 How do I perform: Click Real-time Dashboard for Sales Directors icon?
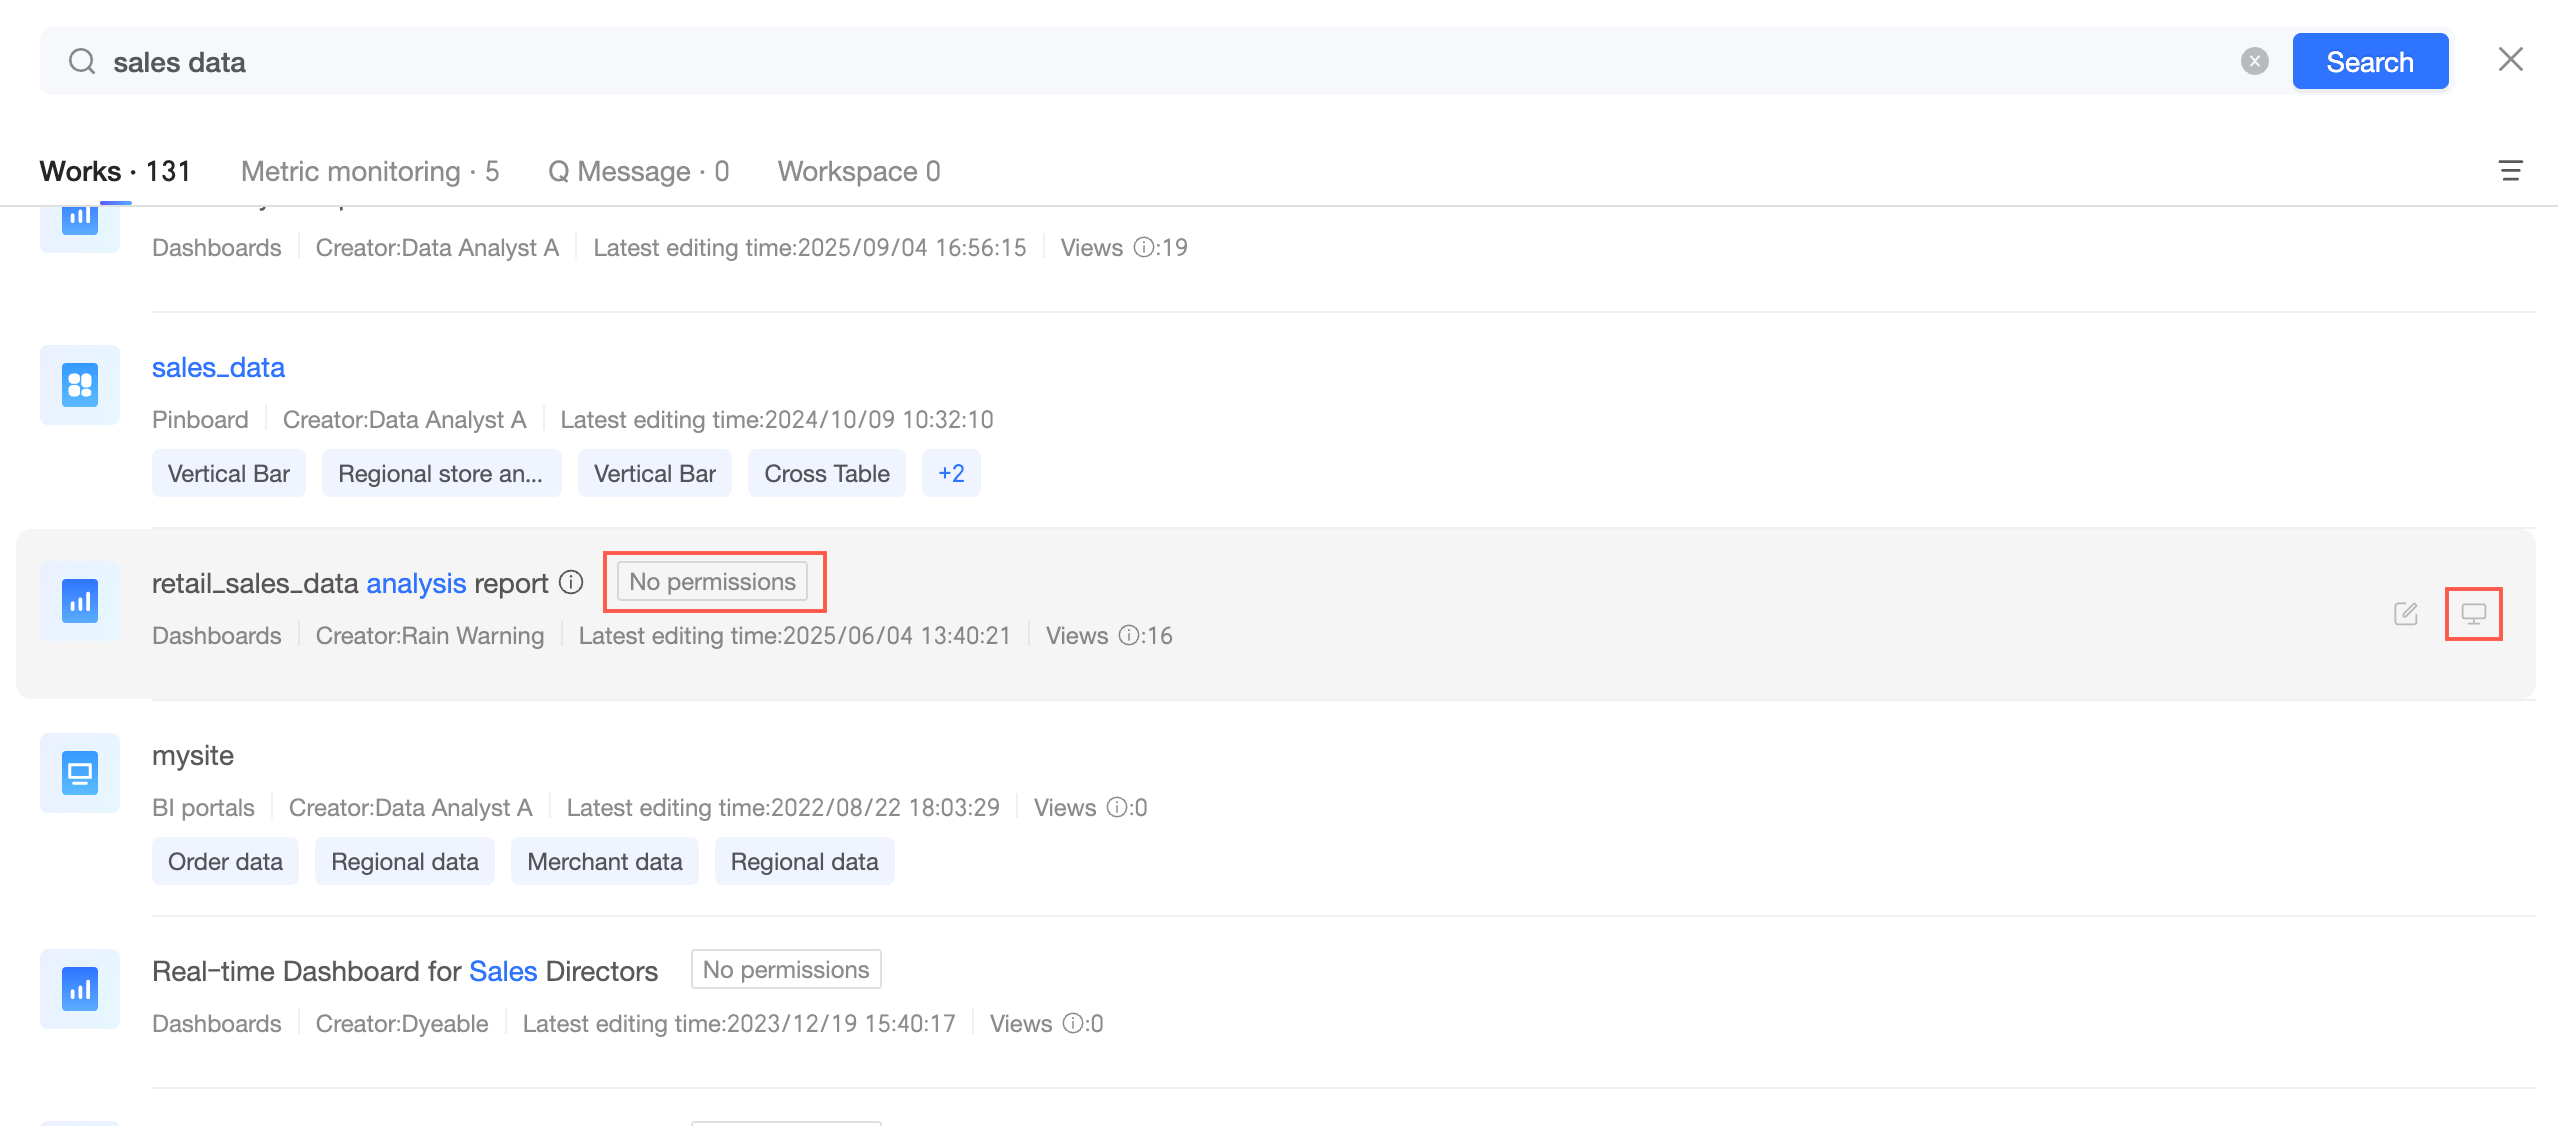click(80, 989)
